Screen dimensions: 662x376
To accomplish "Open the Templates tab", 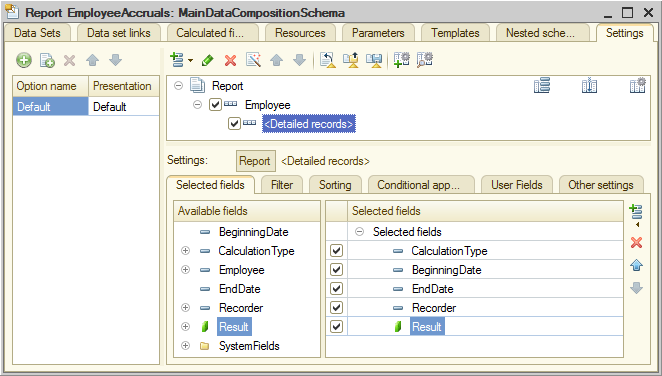I will pyautogui.click(x=455, y=33).
